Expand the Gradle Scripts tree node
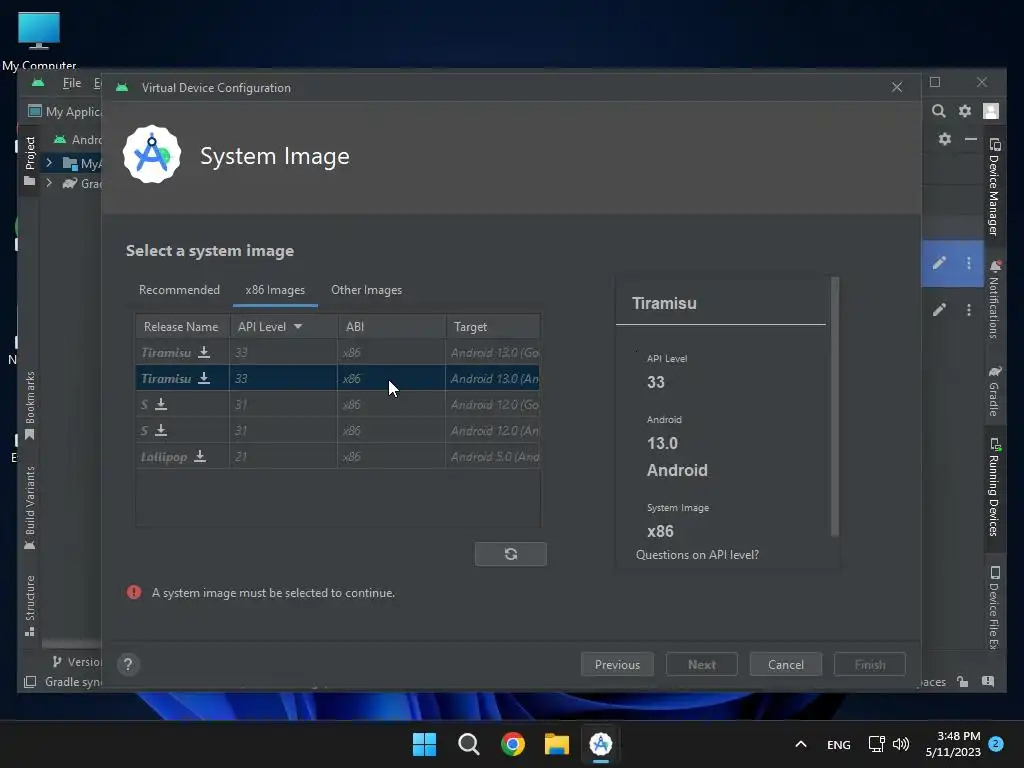Image resolution: width=1024 pixels, height=768 pixels. (x=49, y=184)
